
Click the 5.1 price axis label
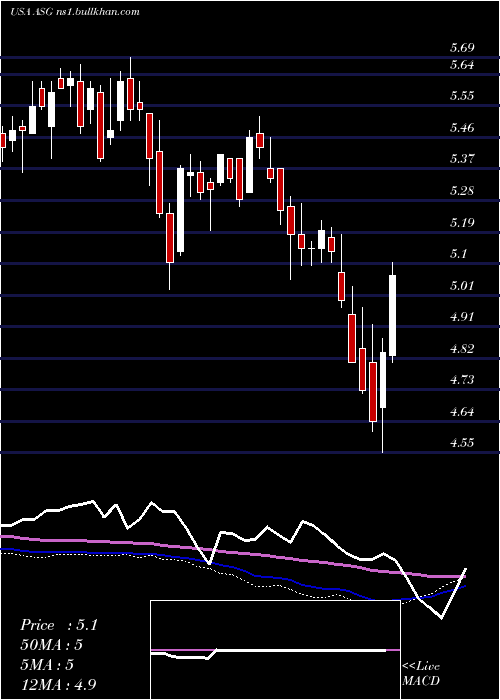click(x=458, y=254)
